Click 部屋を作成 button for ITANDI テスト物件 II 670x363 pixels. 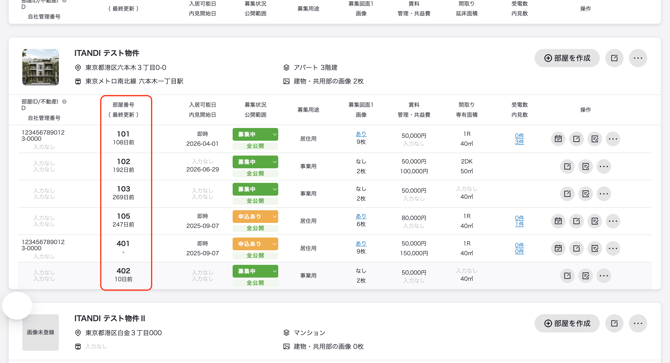567,323
